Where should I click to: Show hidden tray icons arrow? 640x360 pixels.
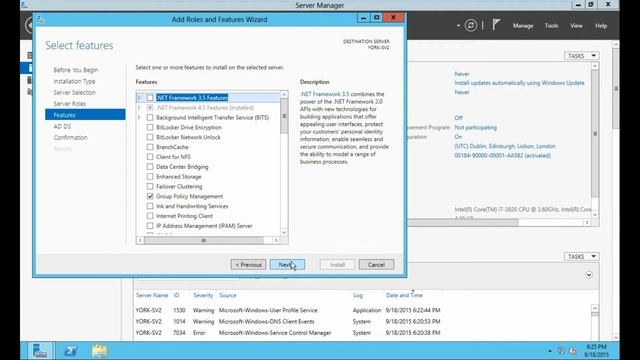click(x=549, y=351)
